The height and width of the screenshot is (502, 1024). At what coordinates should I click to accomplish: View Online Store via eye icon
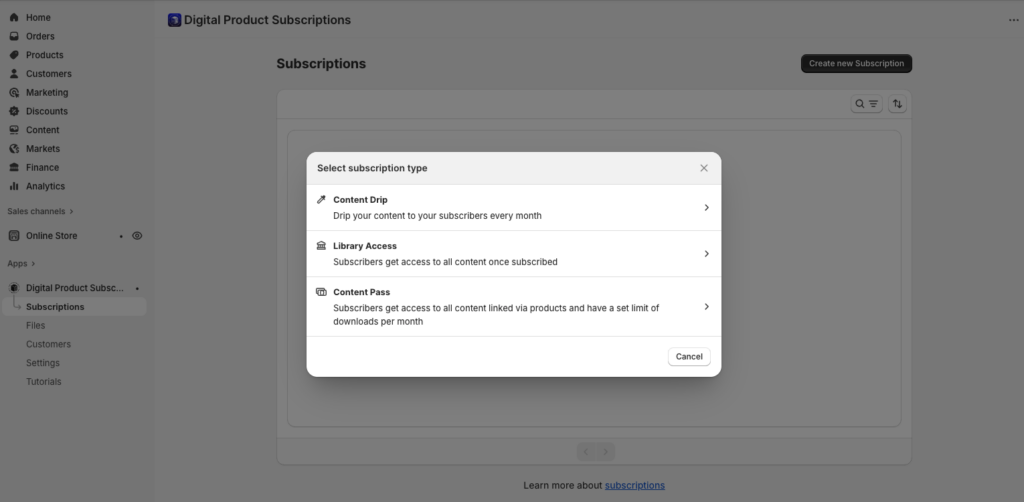tap(137, 236)
